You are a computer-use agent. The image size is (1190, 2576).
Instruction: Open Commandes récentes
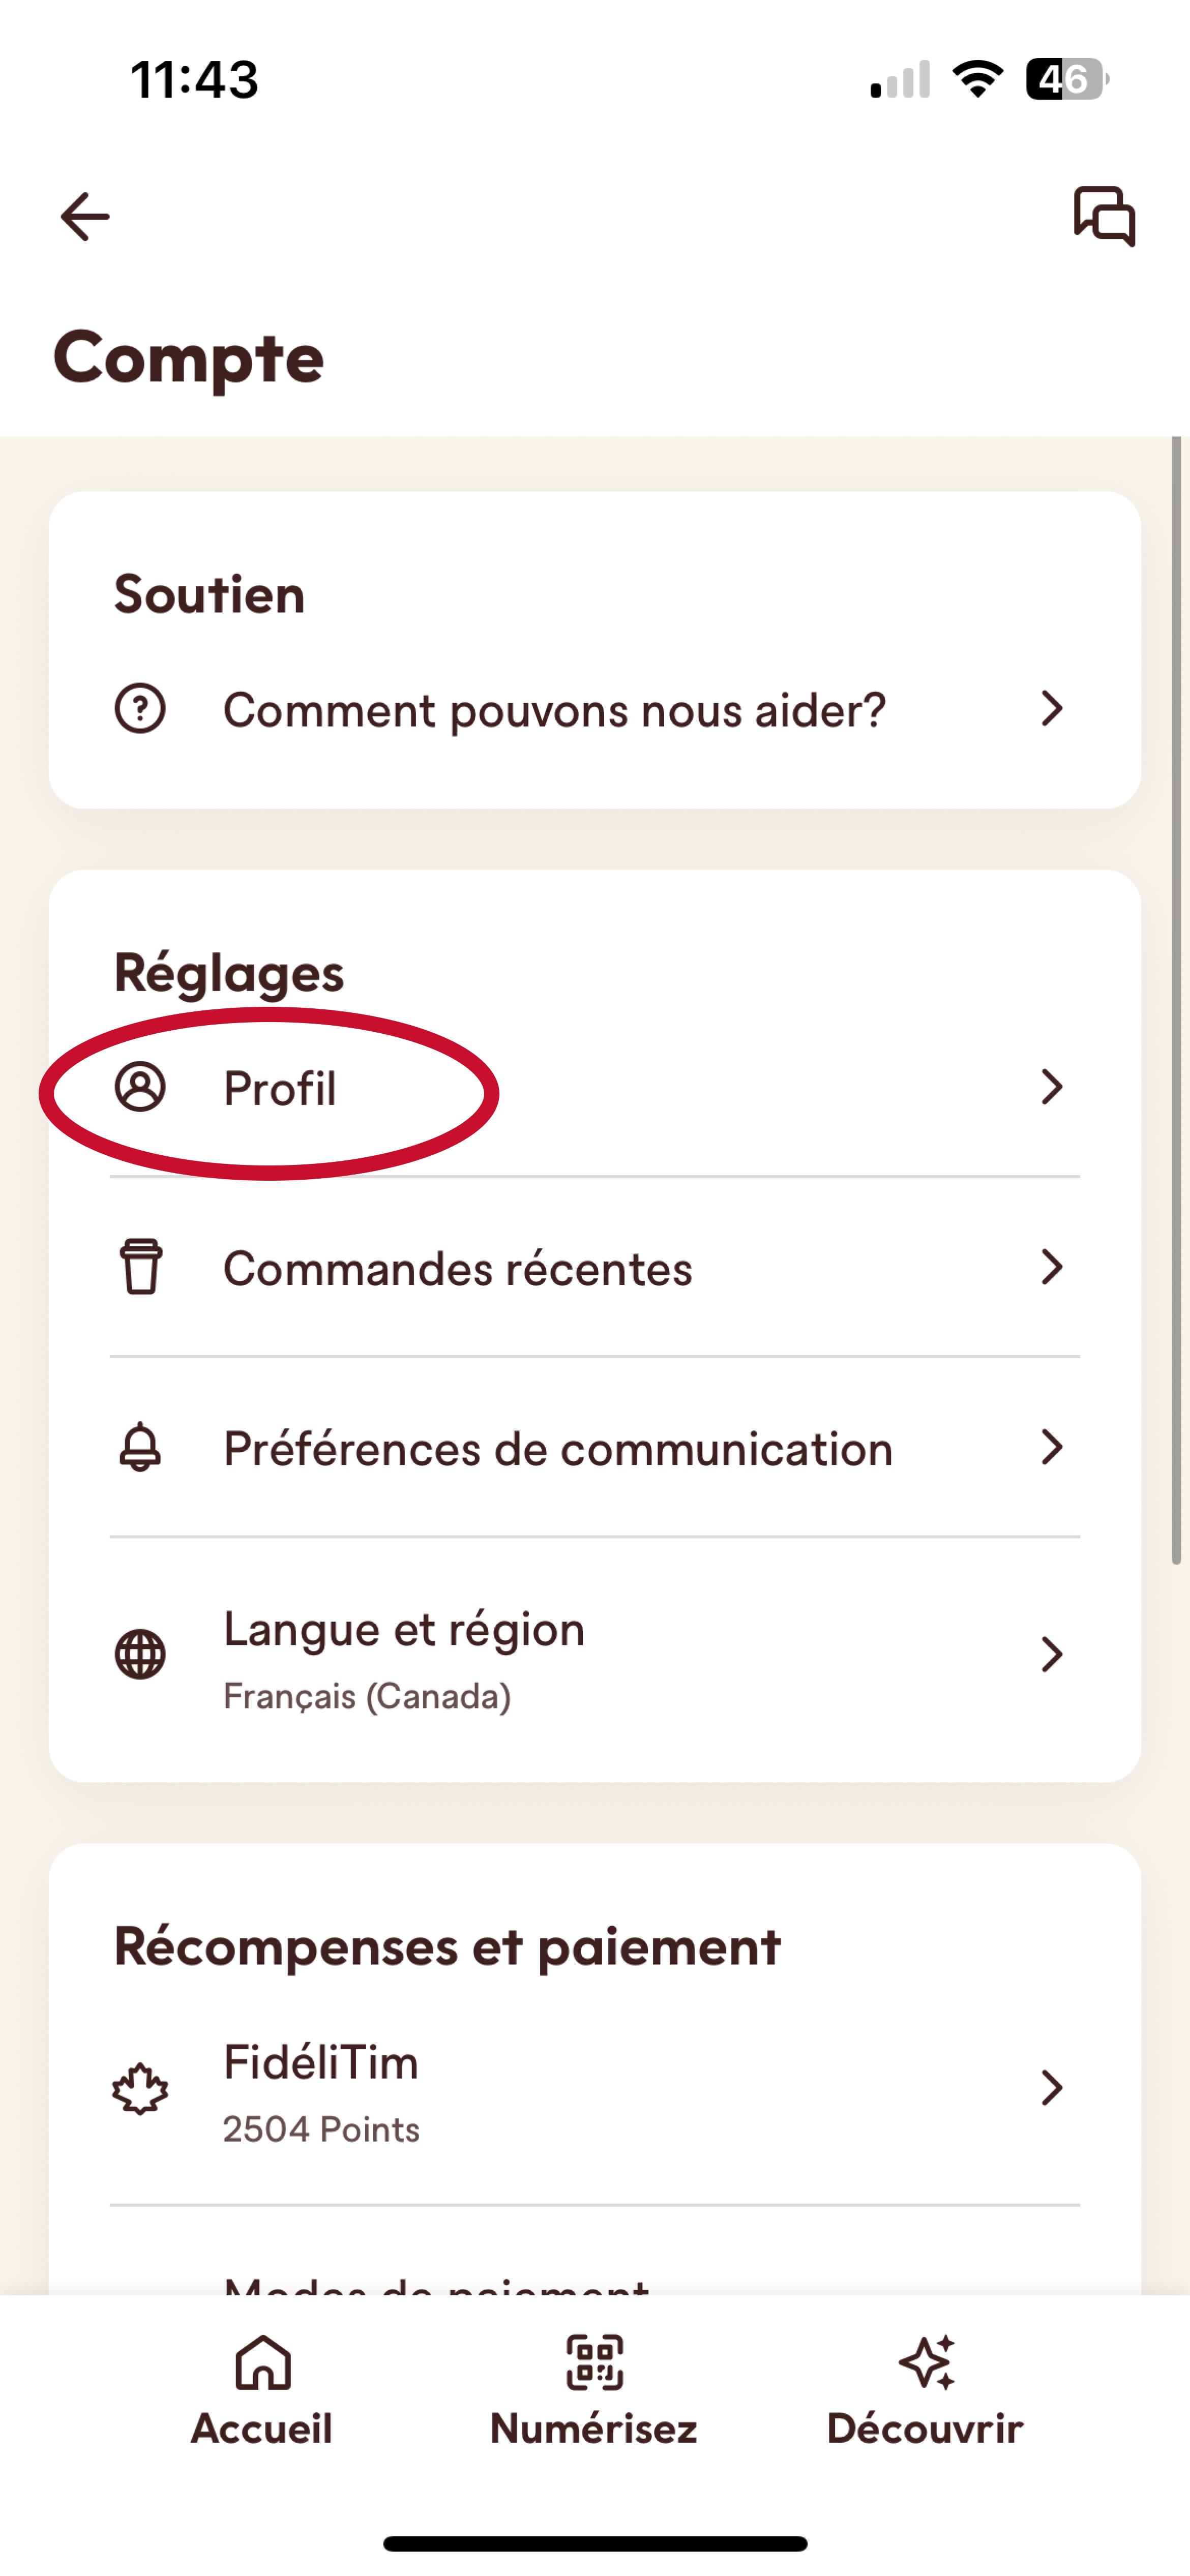[x=457, y=1268]
